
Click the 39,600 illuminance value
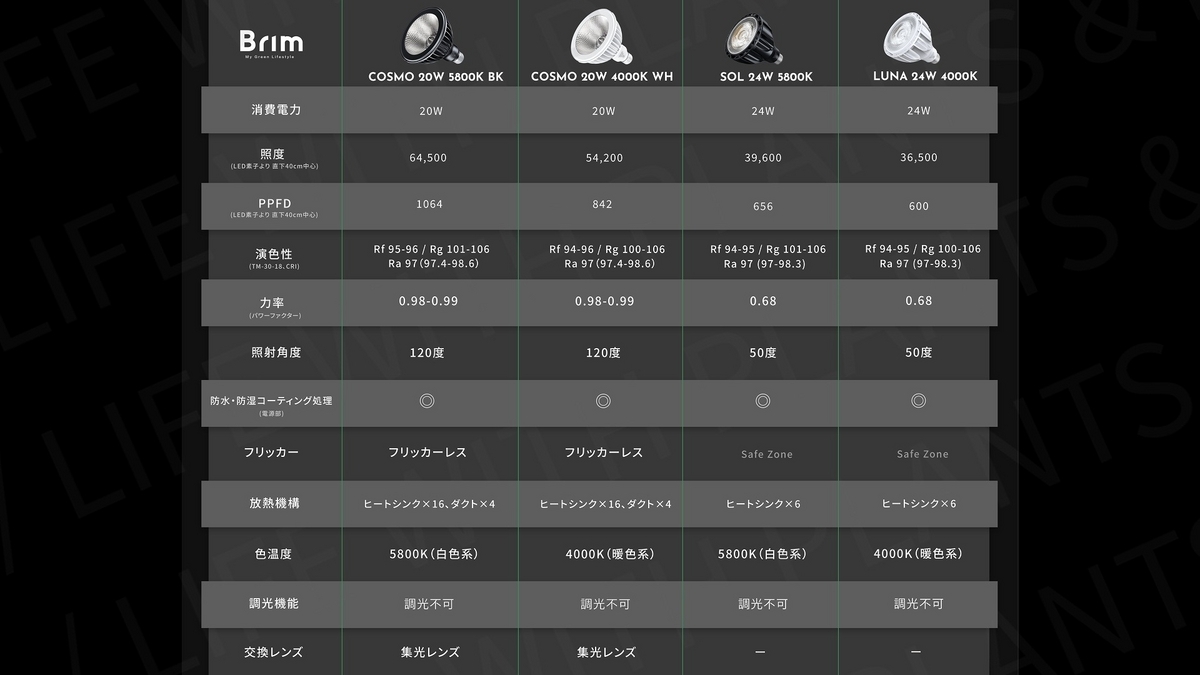point(763,158)
